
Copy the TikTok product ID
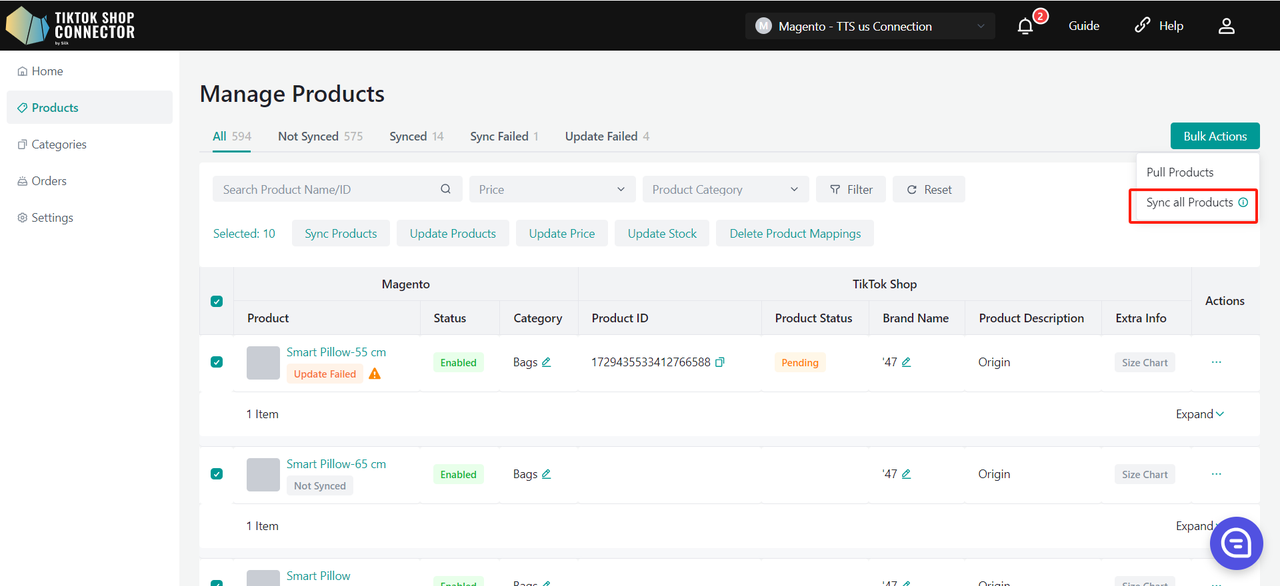[x=720, y=362]
